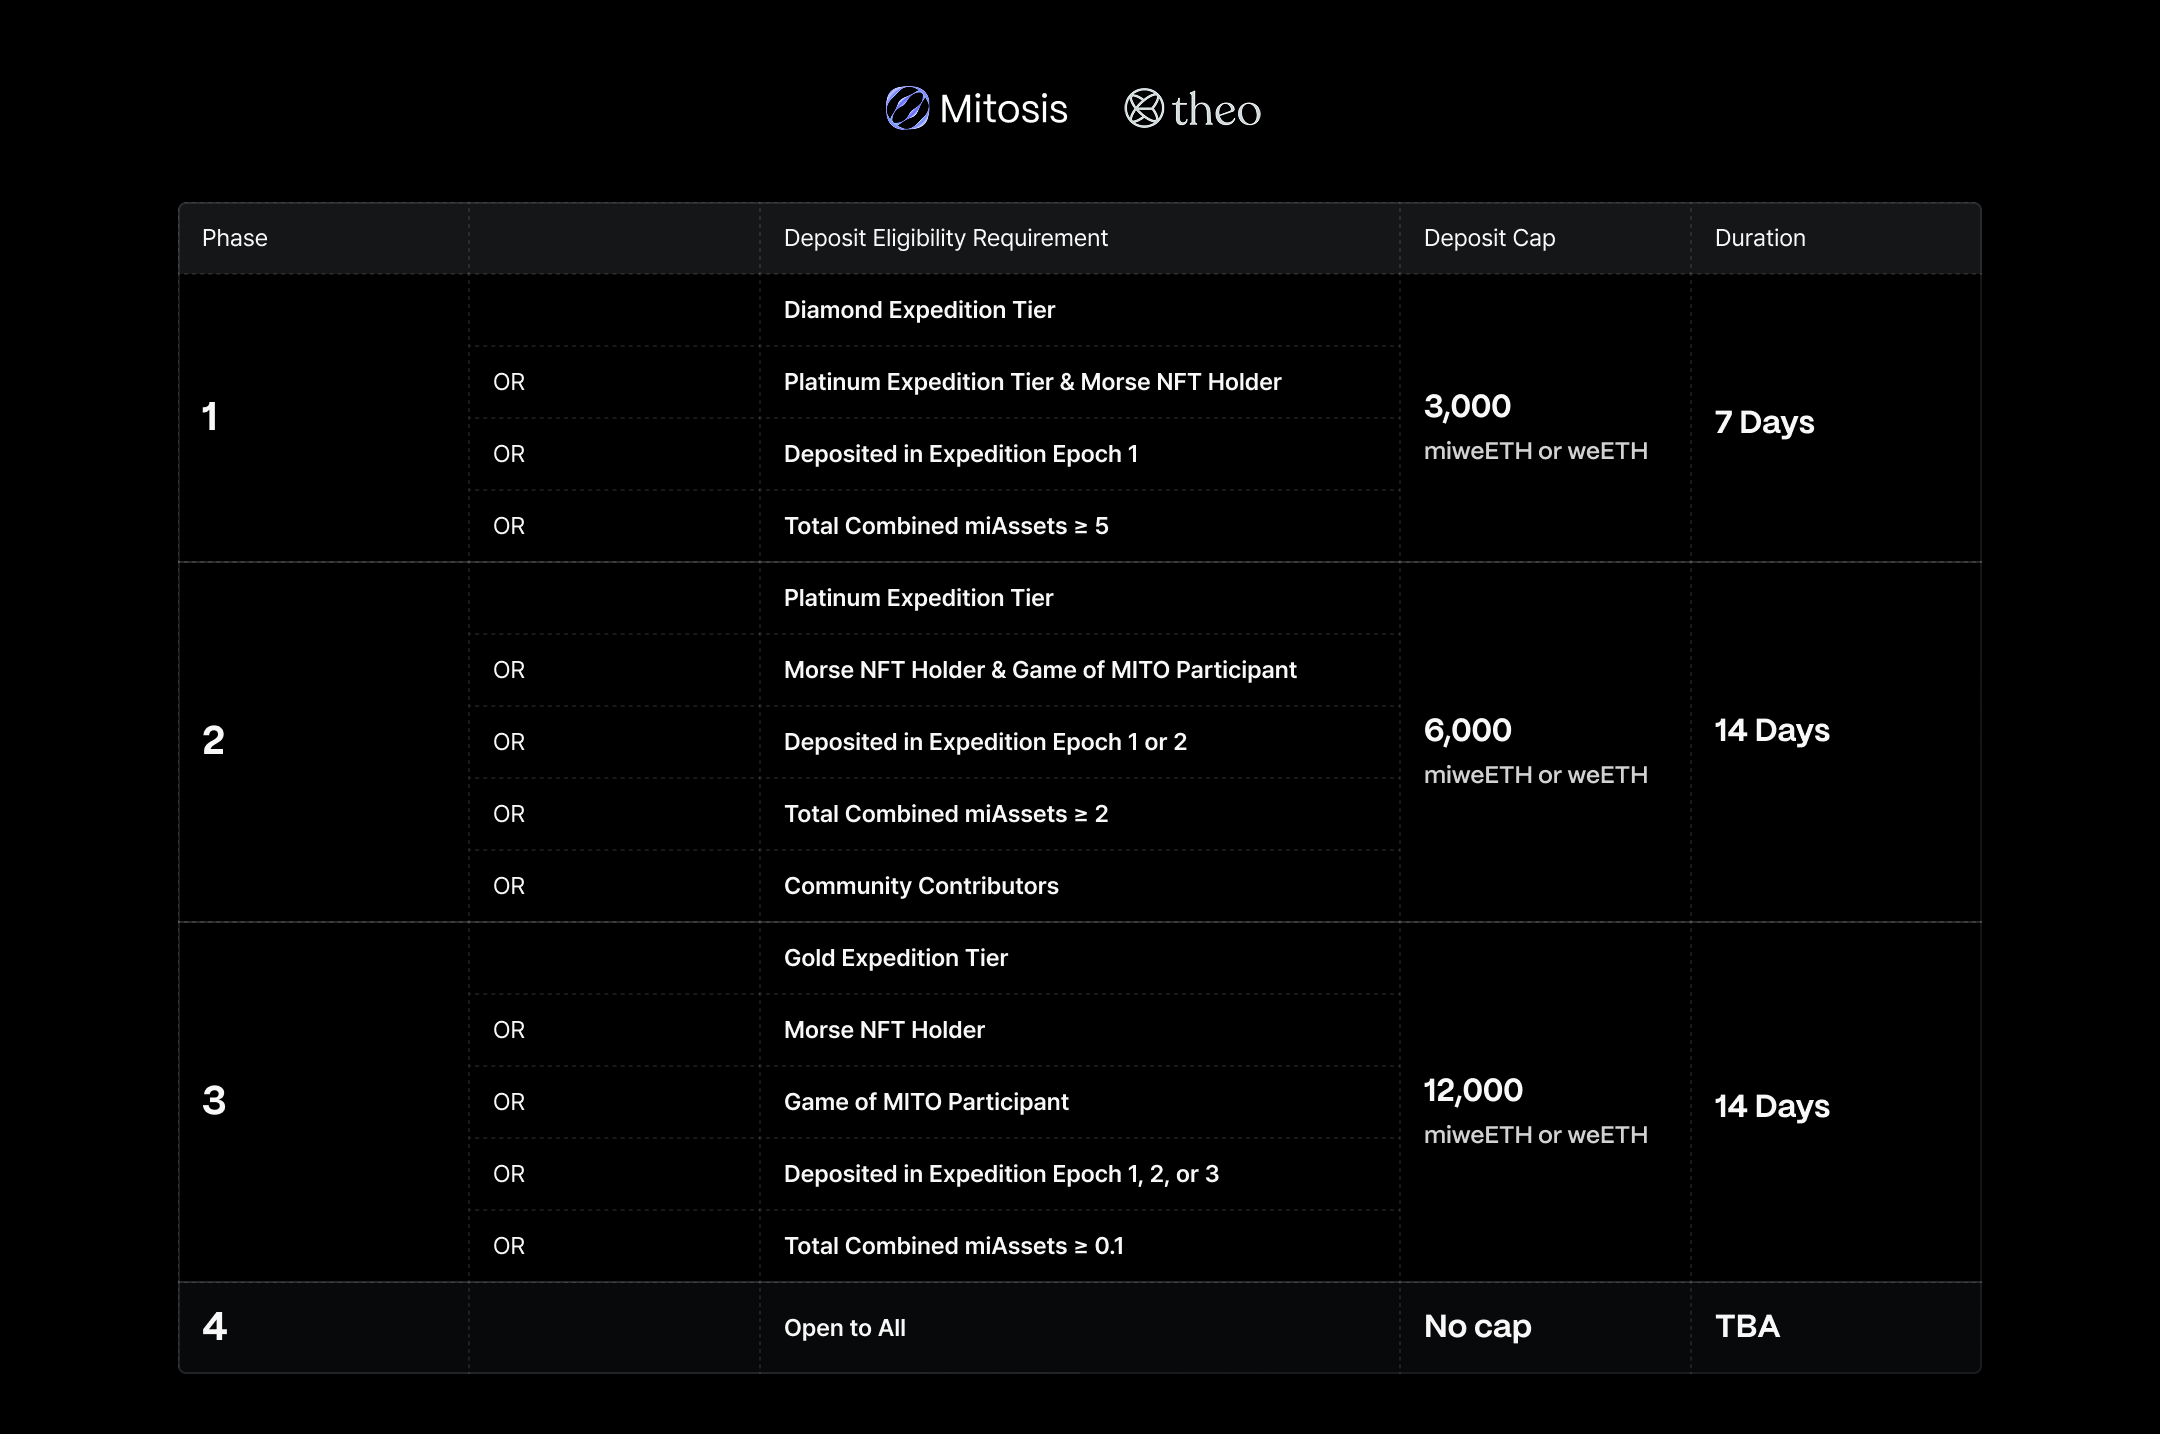Click phase number 4
Viewport: 2160px width, 1434px height.
214,1327
